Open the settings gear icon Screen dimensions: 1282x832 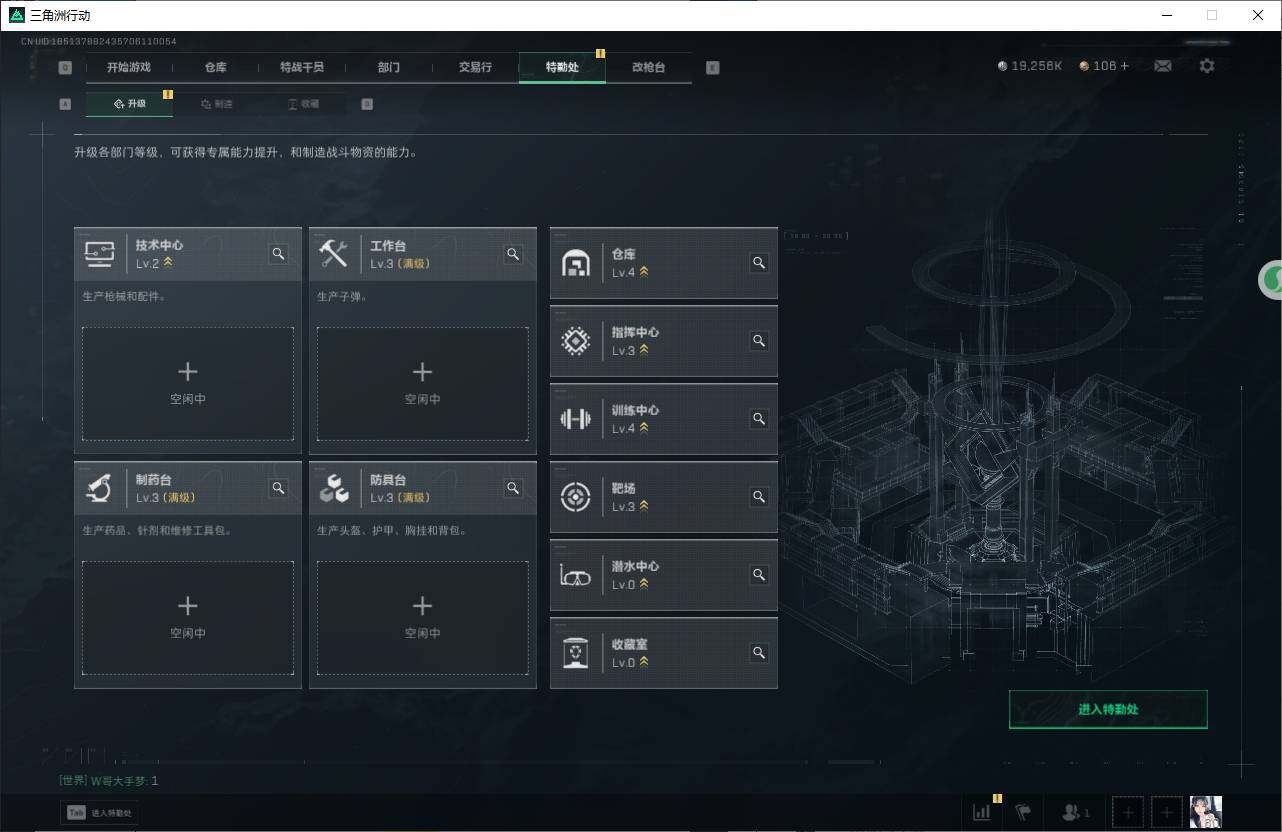1207,66
